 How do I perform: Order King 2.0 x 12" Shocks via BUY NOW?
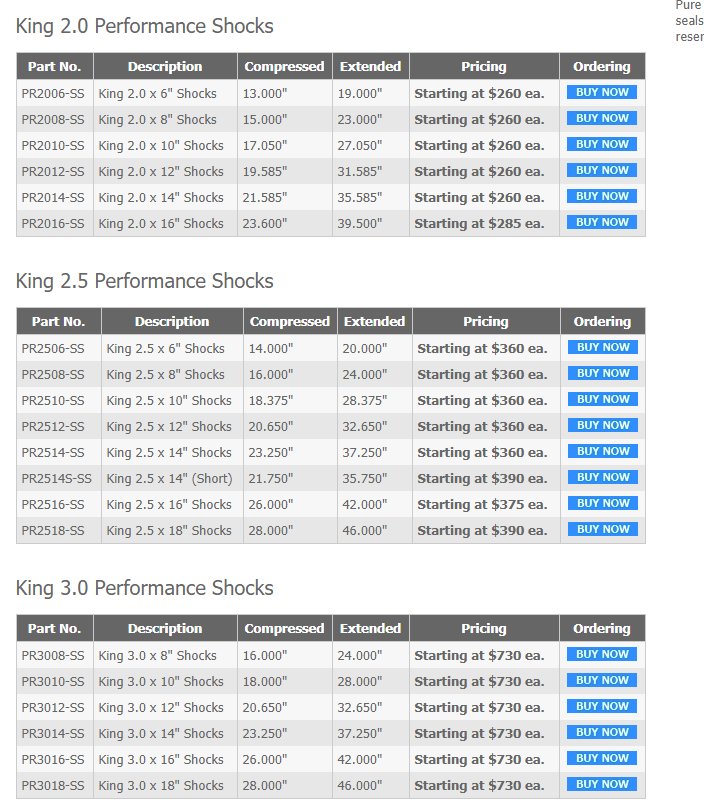point(602,170)
